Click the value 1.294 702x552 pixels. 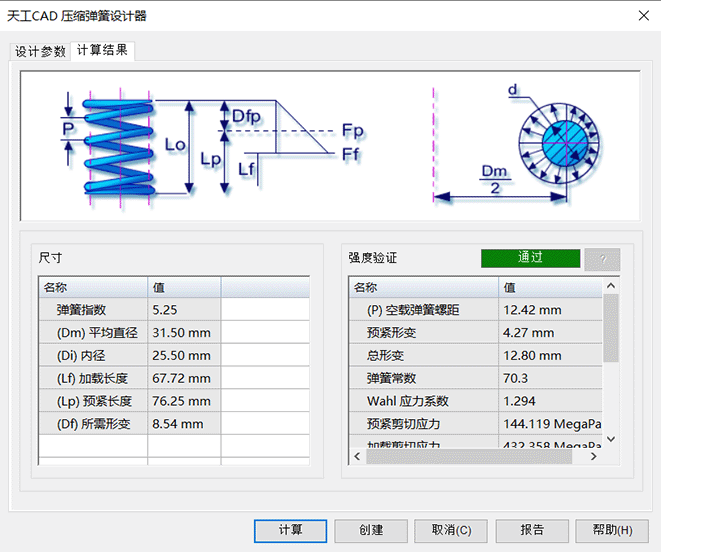click(x=519, y=401)
